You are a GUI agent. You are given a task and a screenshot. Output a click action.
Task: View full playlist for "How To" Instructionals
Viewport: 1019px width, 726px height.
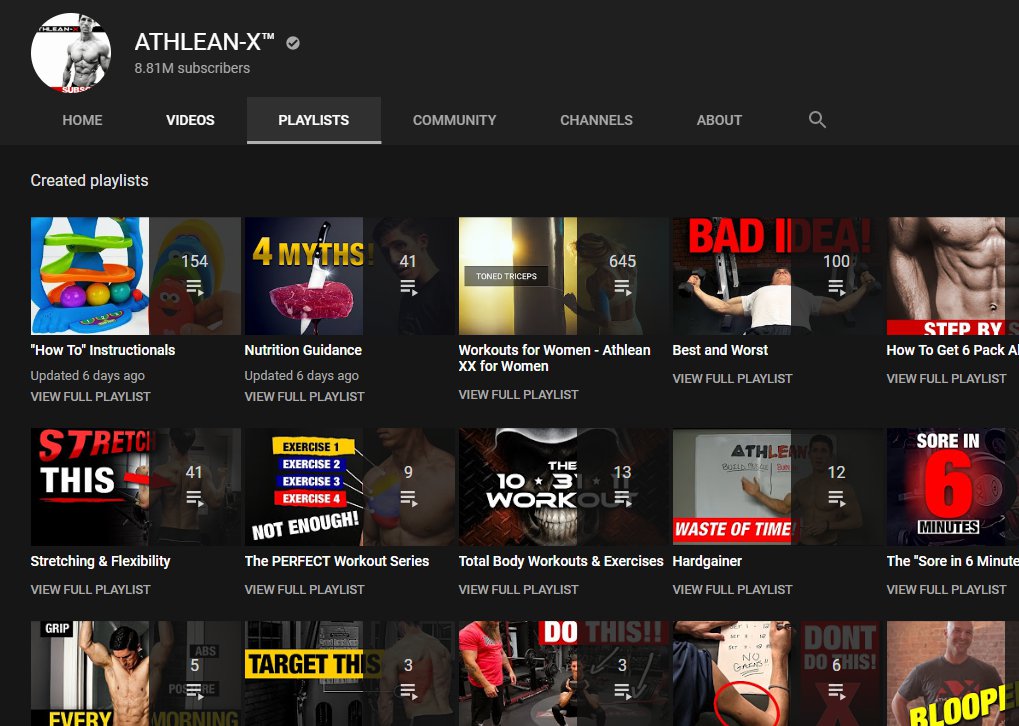tap(90, 396)
